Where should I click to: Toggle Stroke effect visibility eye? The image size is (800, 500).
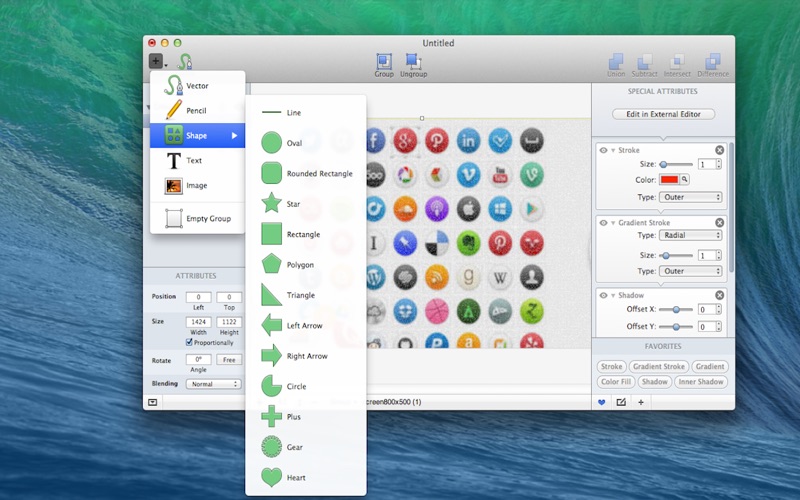603,151
